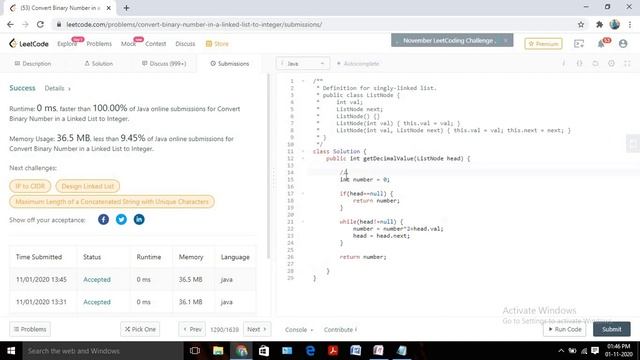This screenshot has width=640, height=360.
Task: Open Contest in the navigation bar
Action: [x=156, y=44]
